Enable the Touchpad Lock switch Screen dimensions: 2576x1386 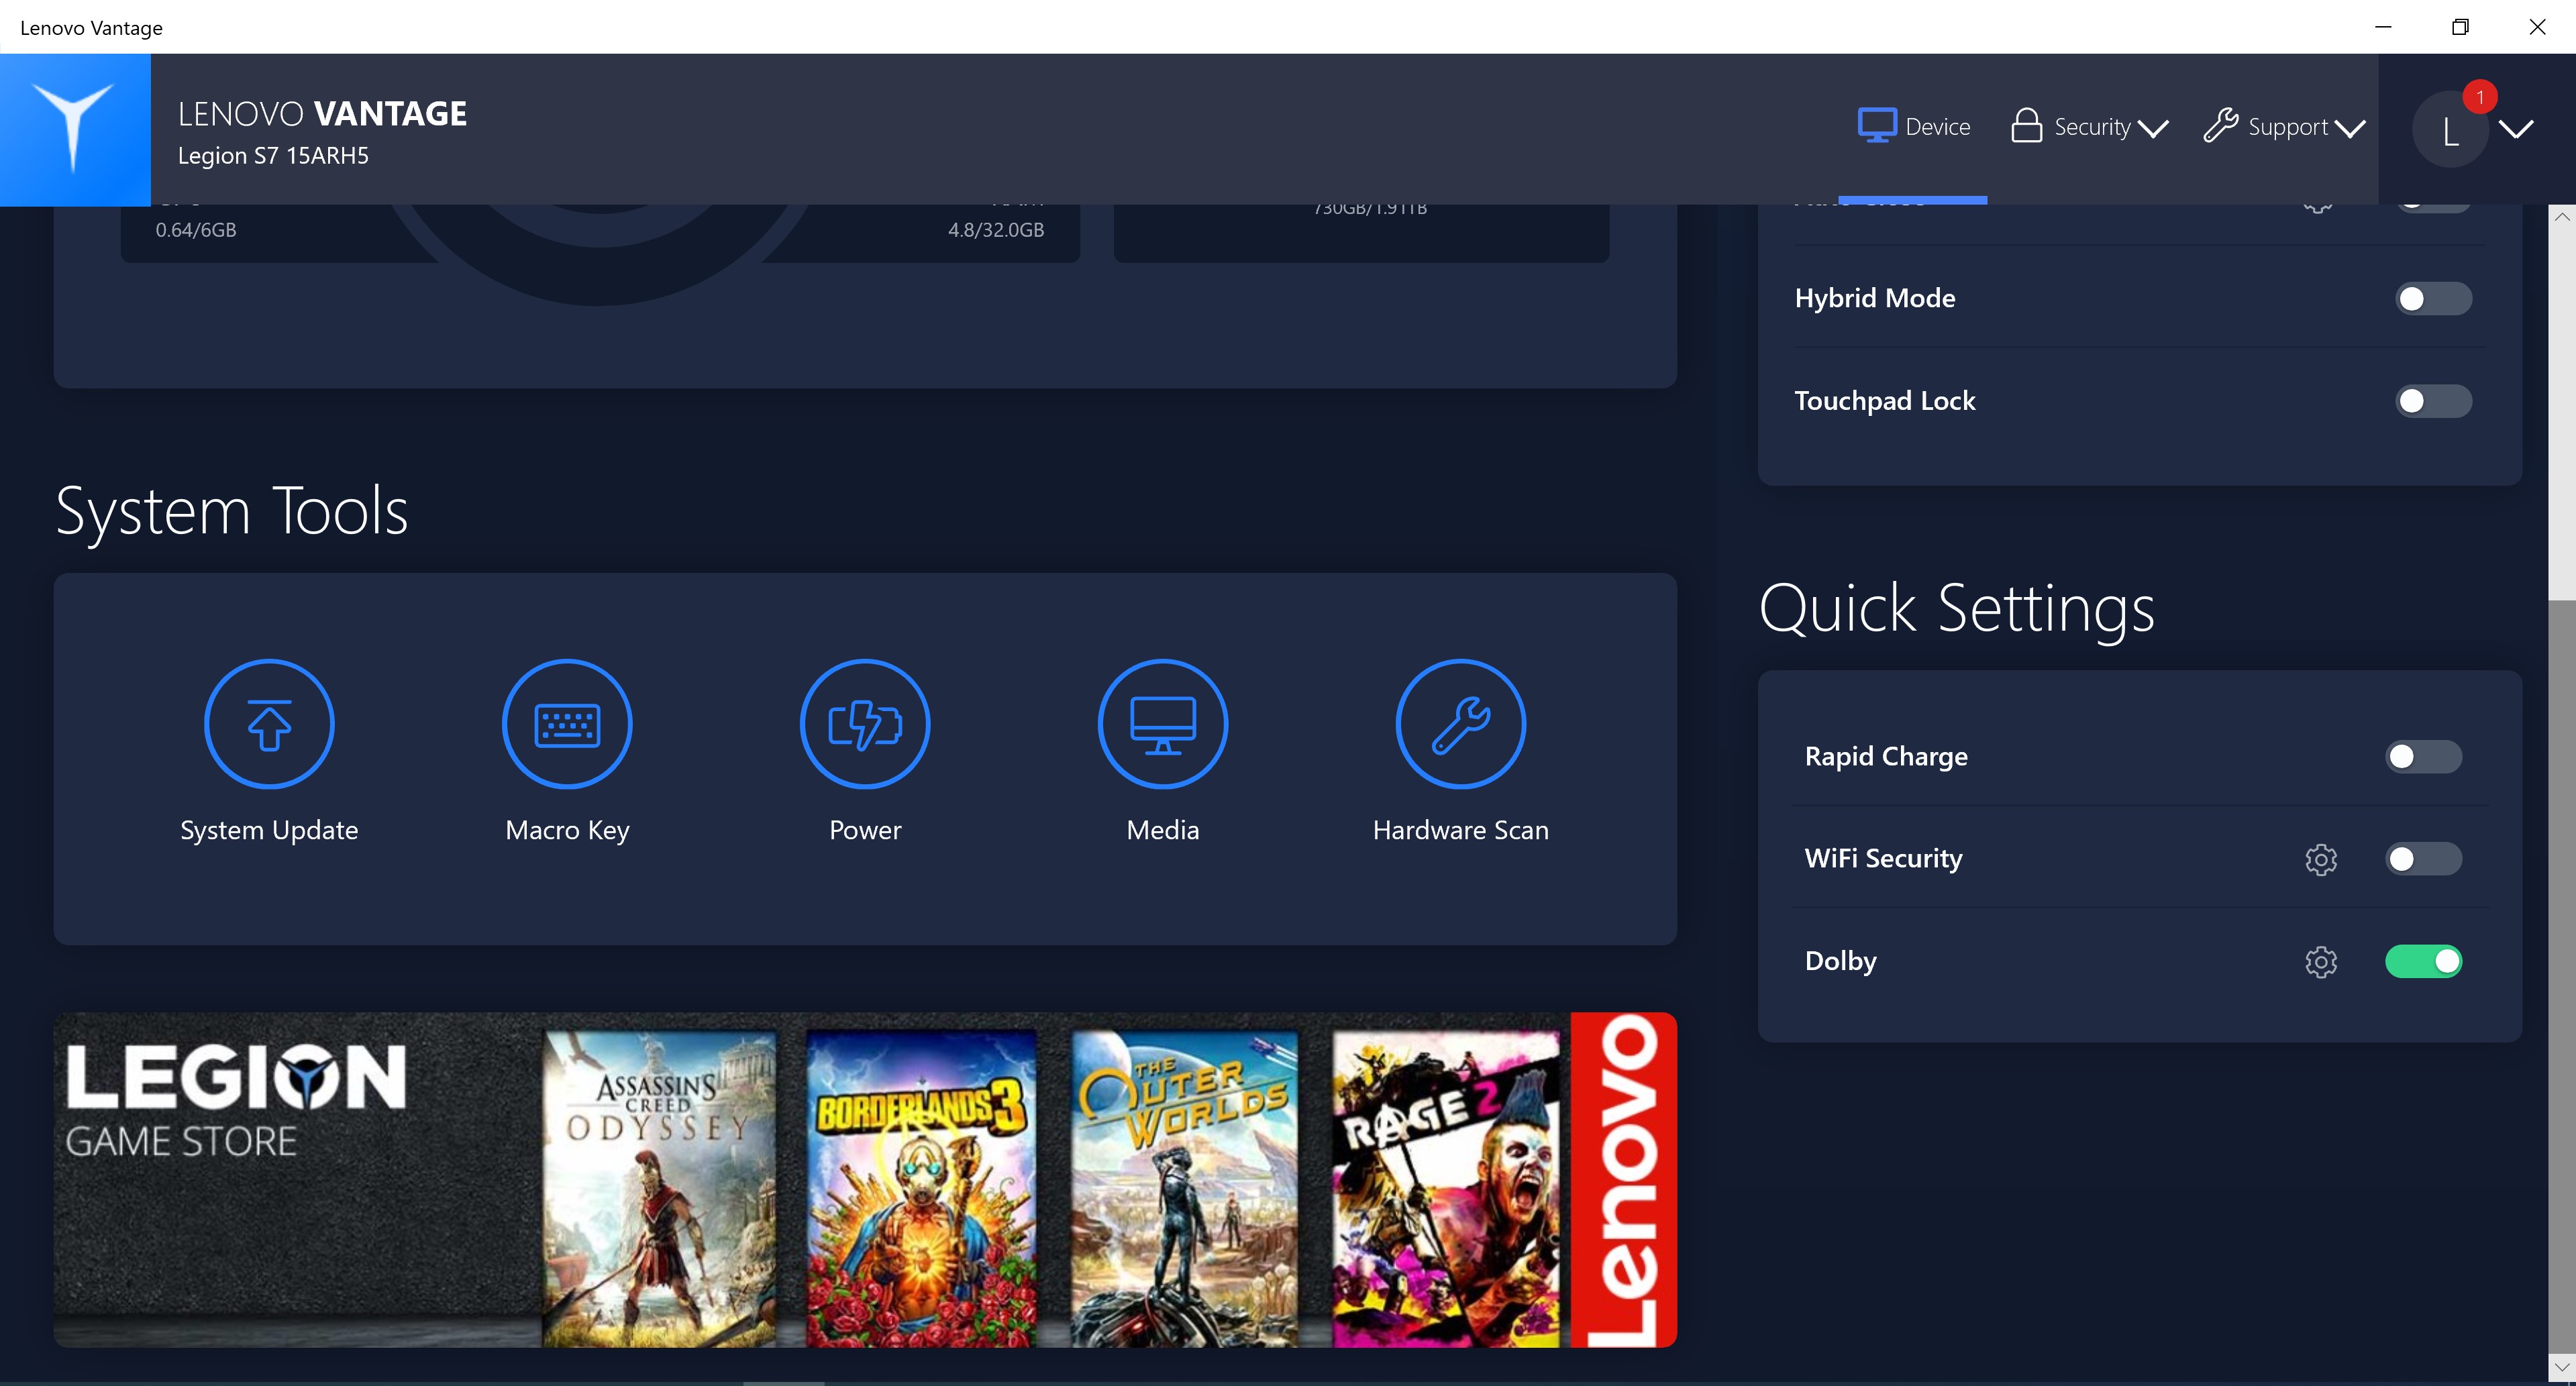2433,401
